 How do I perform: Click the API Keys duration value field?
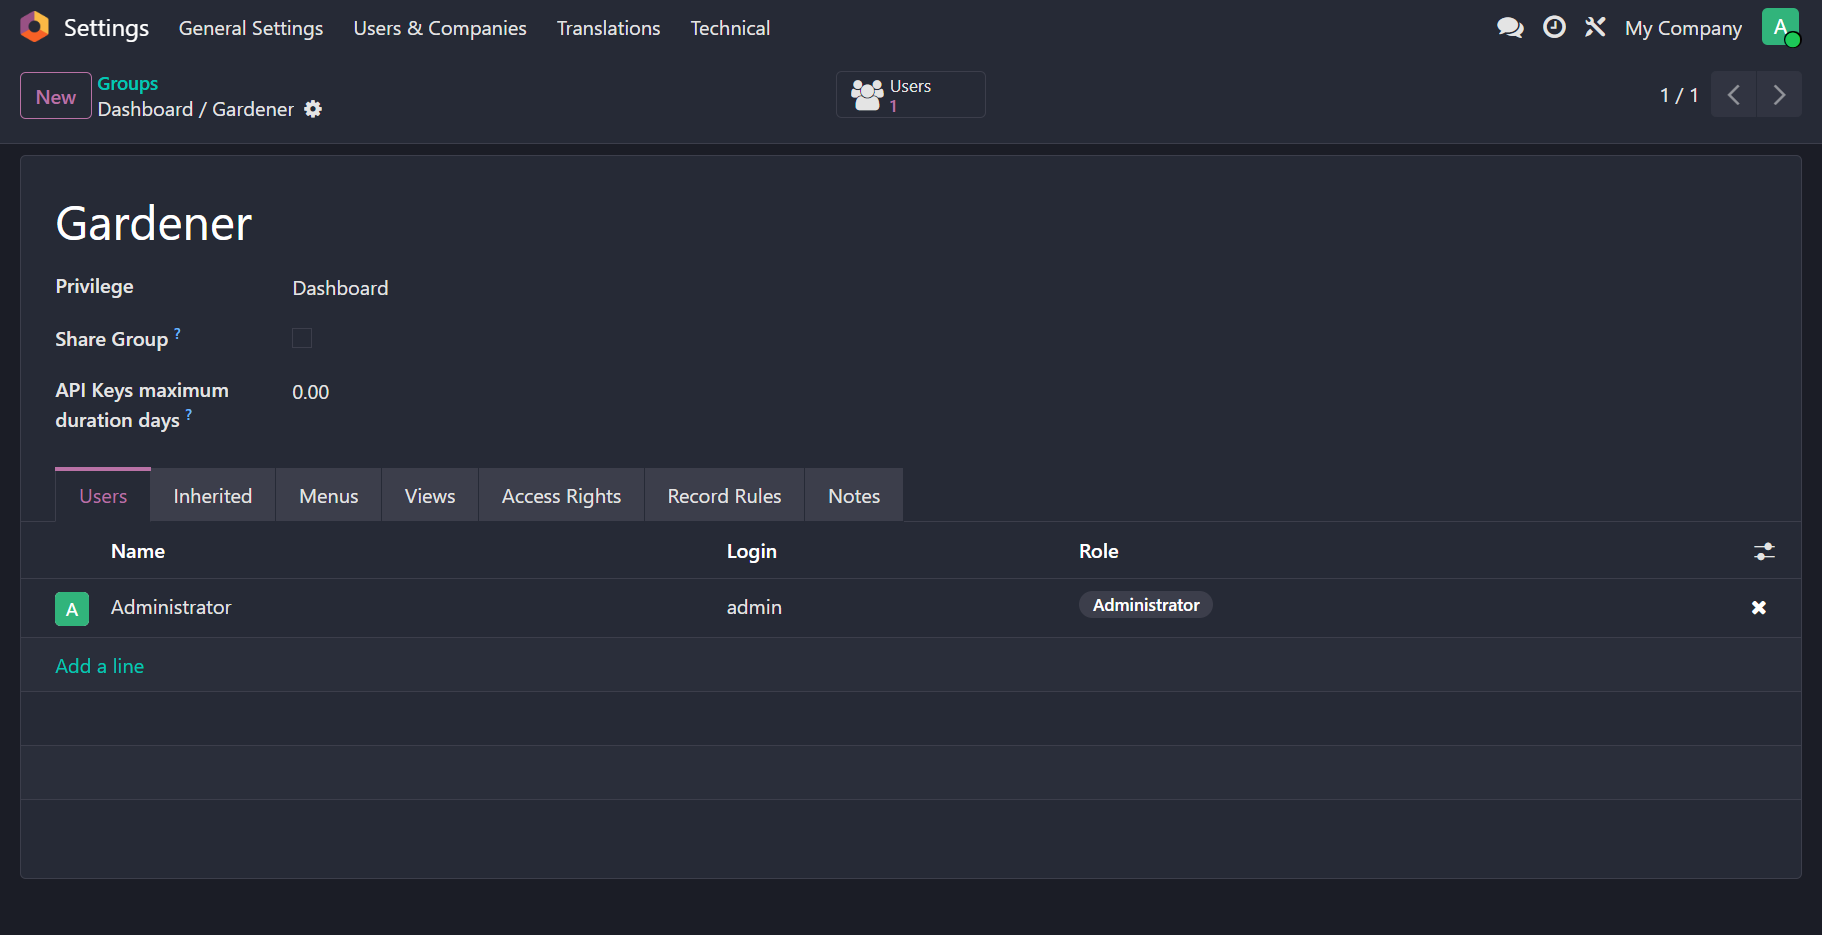pyautogui.click(x=311, y=392)
